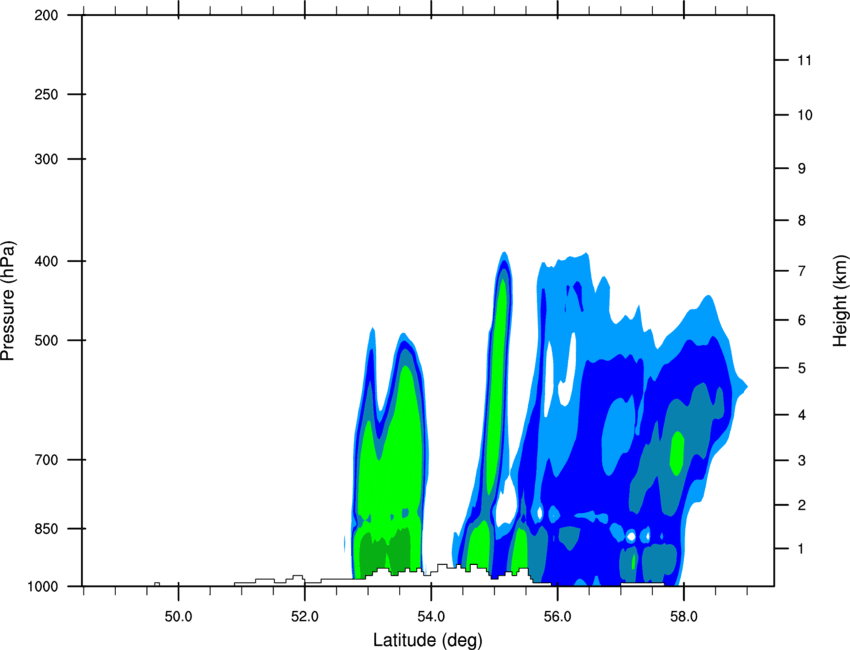This screenshot has height=650, width=850.
Task: Select the 500 pressure tick label
Action: (x=46, y=340)
